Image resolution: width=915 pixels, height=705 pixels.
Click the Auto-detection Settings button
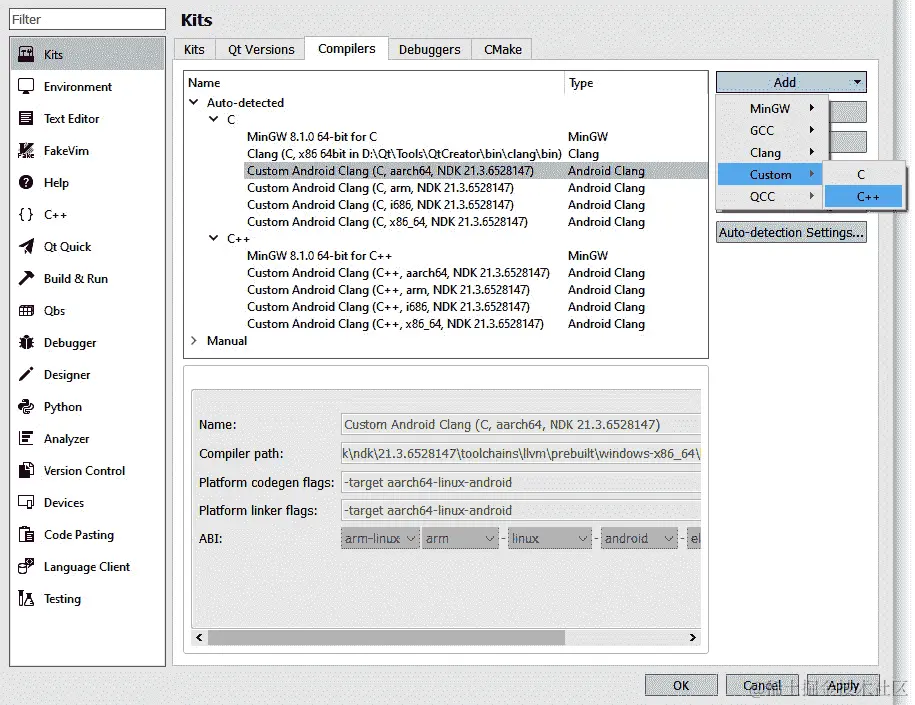[791, 232]
